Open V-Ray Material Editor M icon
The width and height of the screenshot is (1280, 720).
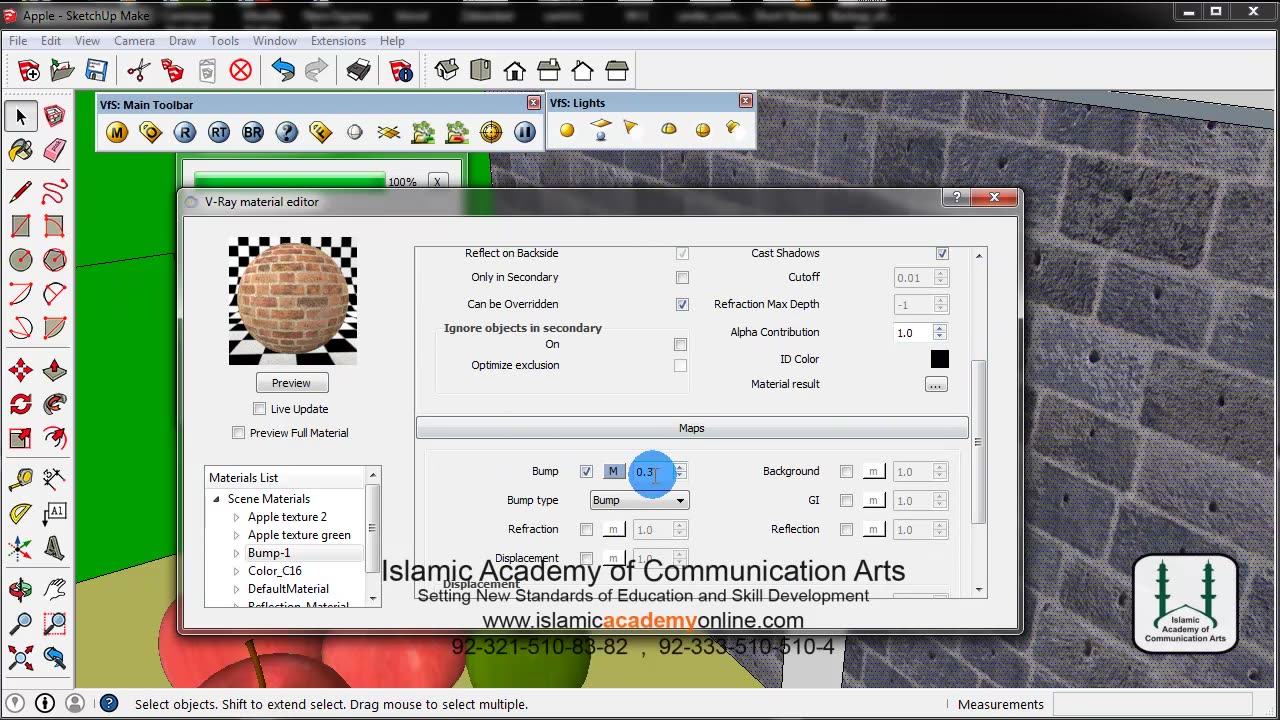(117, 132)
